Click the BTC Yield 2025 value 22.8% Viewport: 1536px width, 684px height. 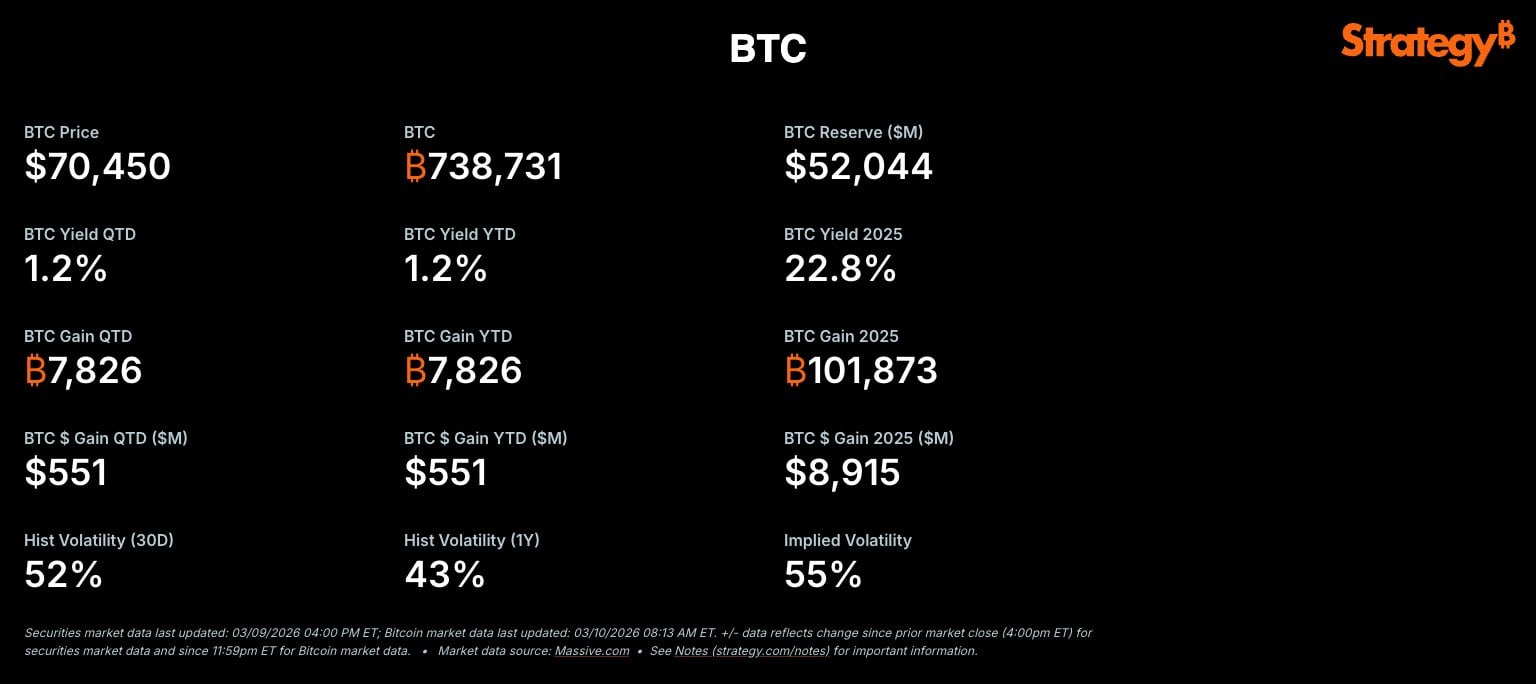tap(840, 269)
